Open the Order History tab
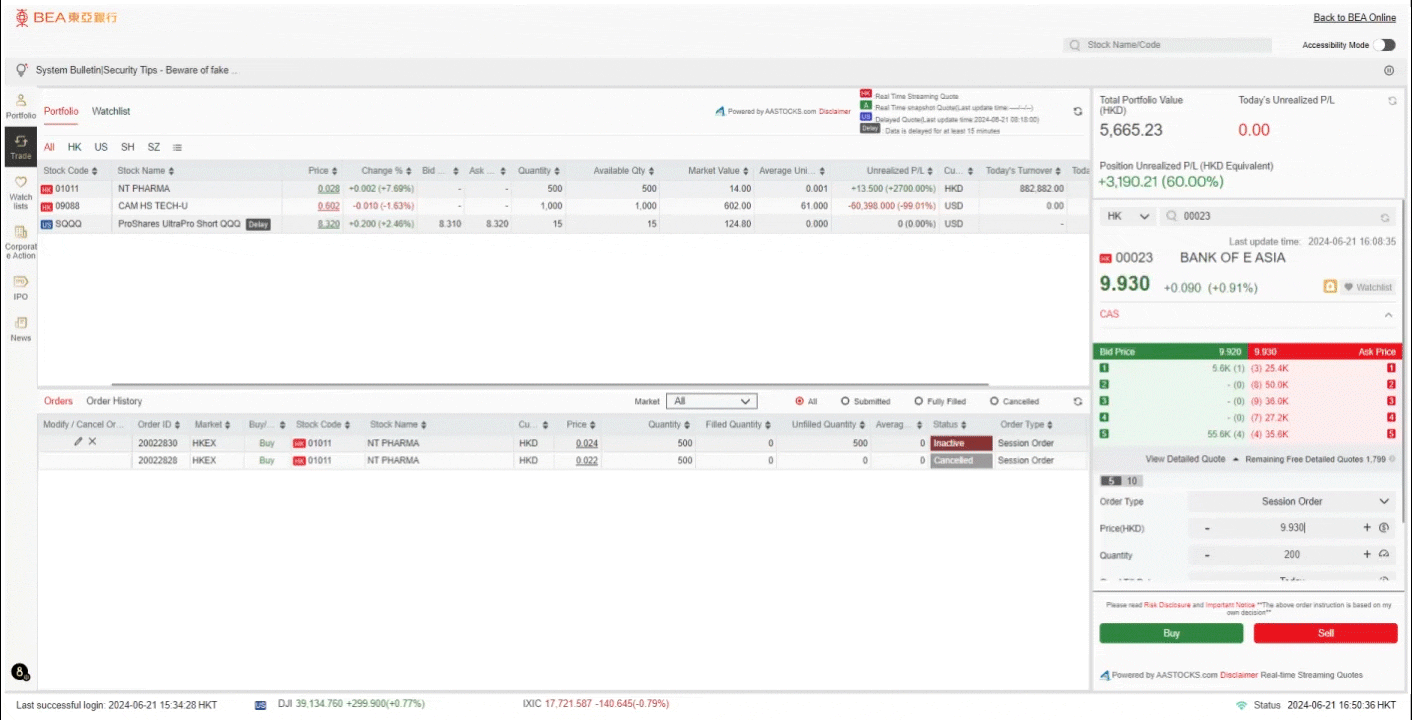 tap(114, 401)
